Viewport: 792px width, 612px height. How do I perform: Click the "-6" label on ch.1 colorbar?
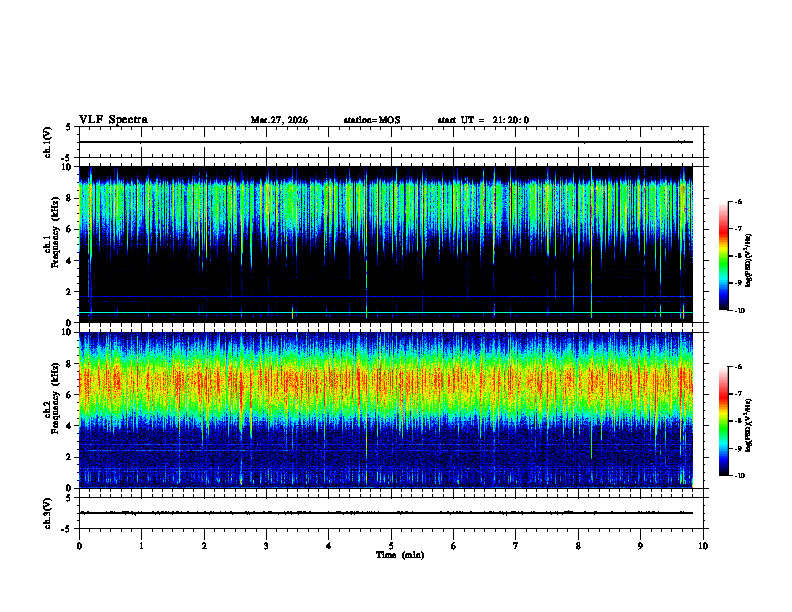click(738, 202)
